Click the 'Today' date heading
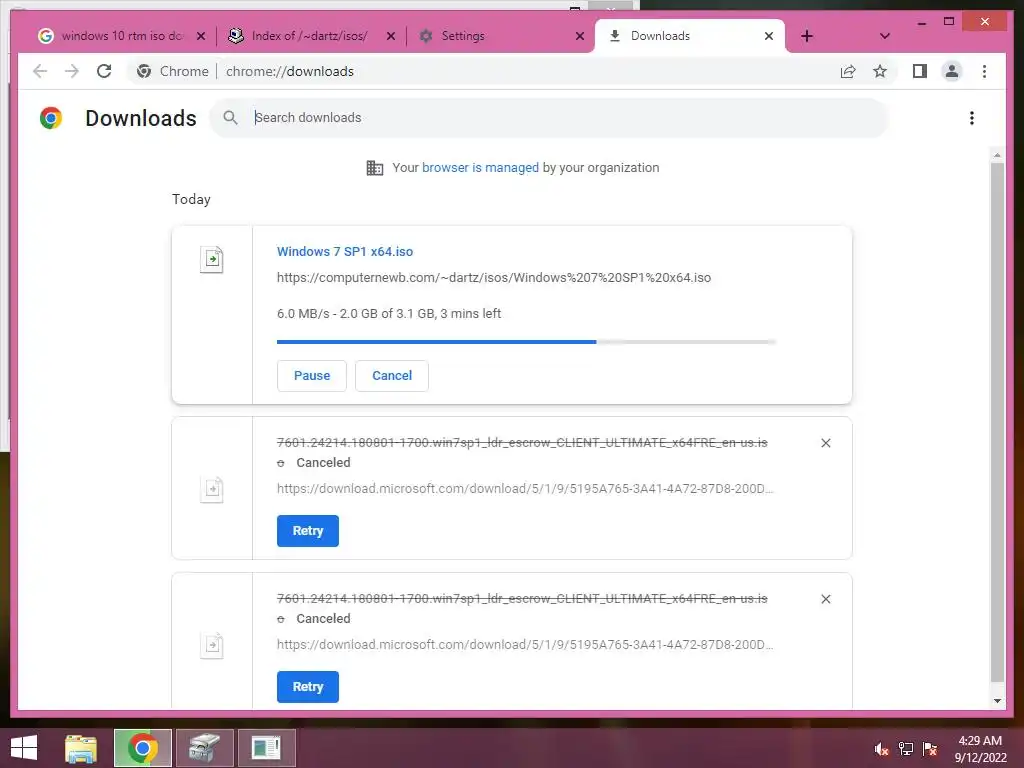 pyautogui.click(x=191, y=199)
